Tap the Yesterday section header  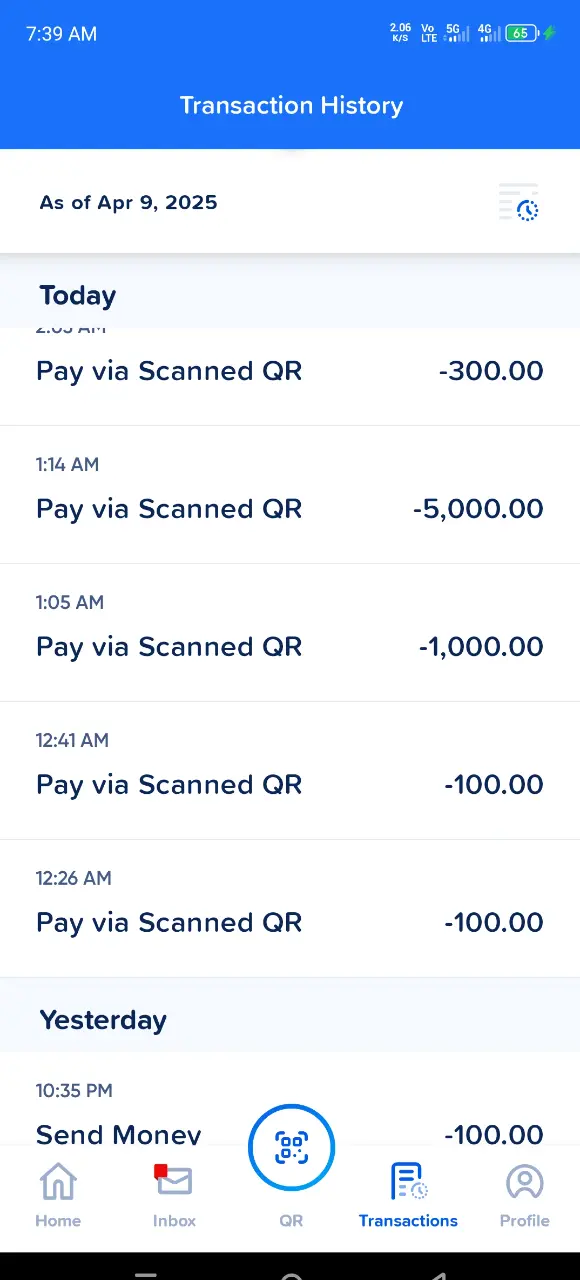pos(103,1020)
